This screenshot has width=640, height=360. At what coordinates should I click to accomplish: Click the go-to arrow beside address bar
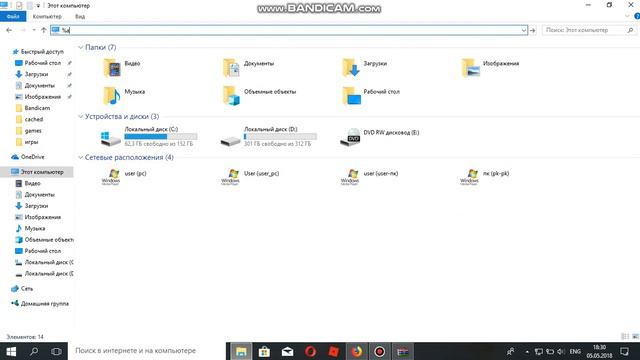click(533, 30)
